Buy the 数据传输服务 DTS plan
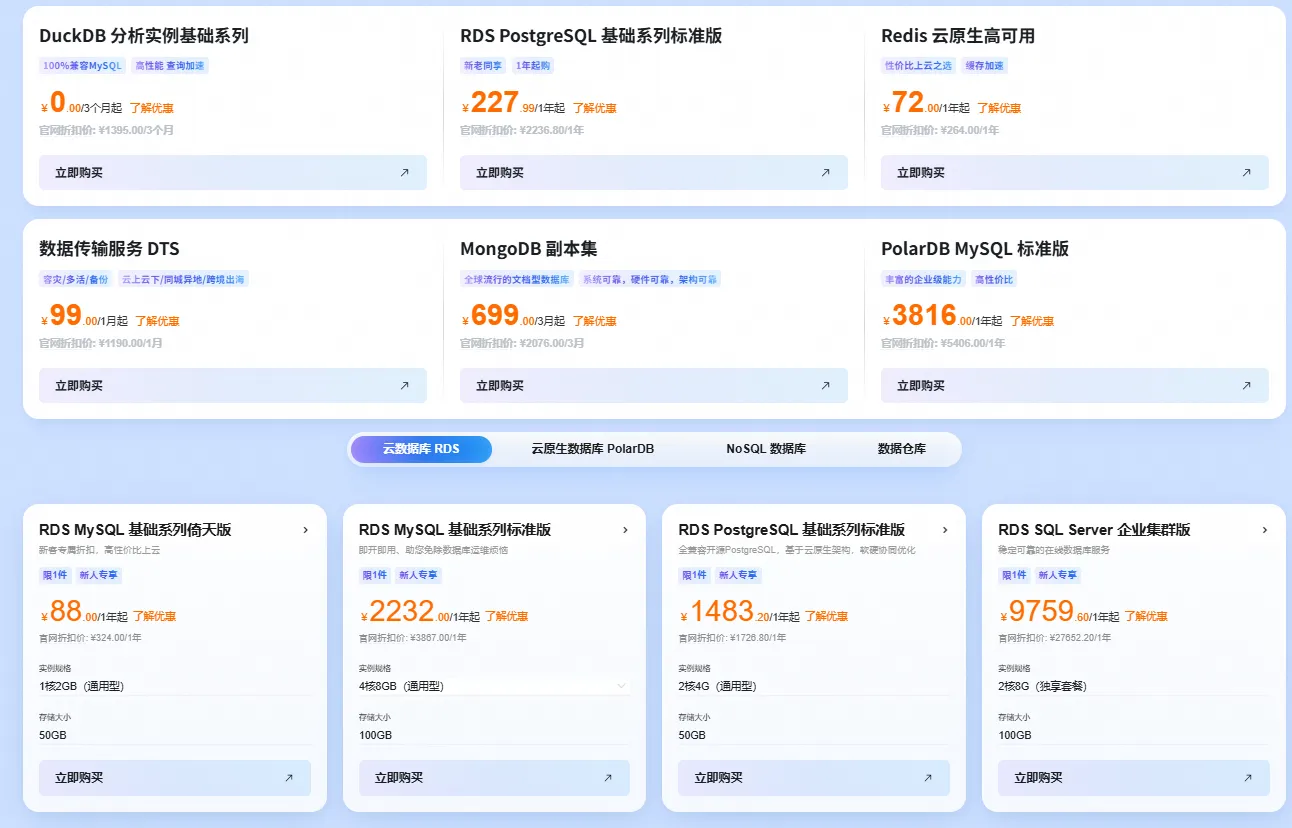 (x=233, y=385)
